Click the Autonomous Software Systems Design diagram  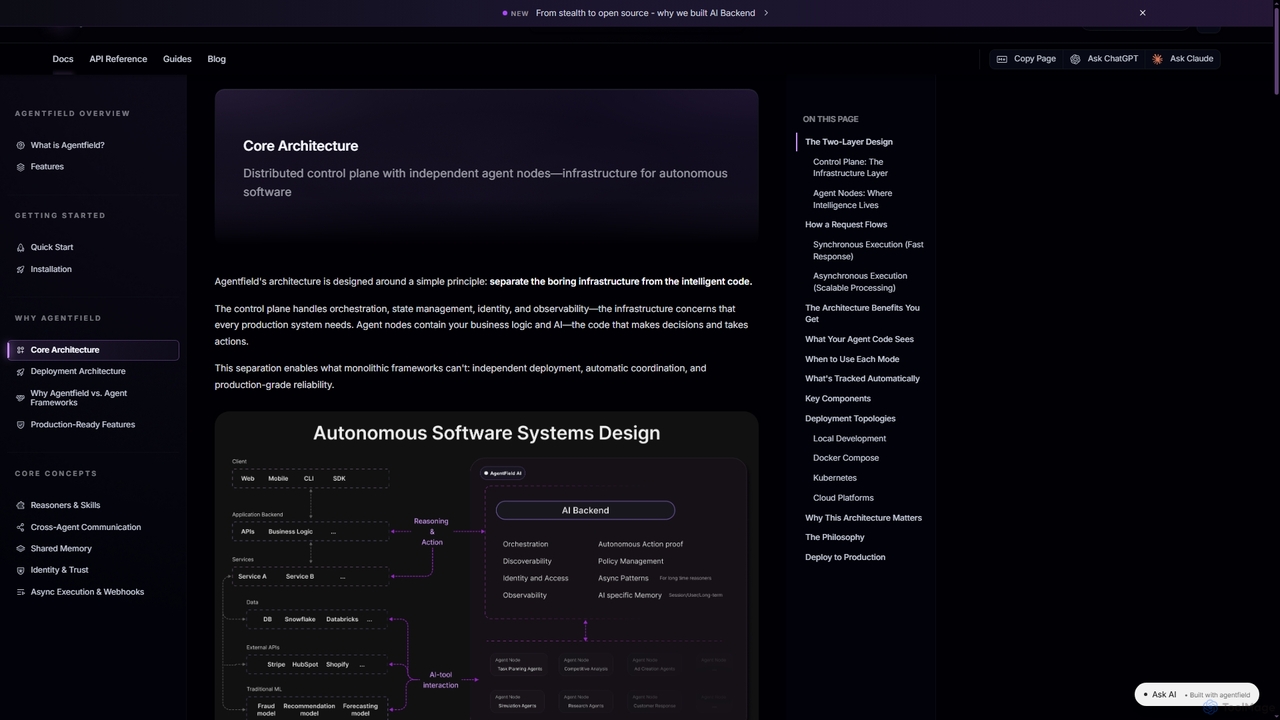[486, 566]
